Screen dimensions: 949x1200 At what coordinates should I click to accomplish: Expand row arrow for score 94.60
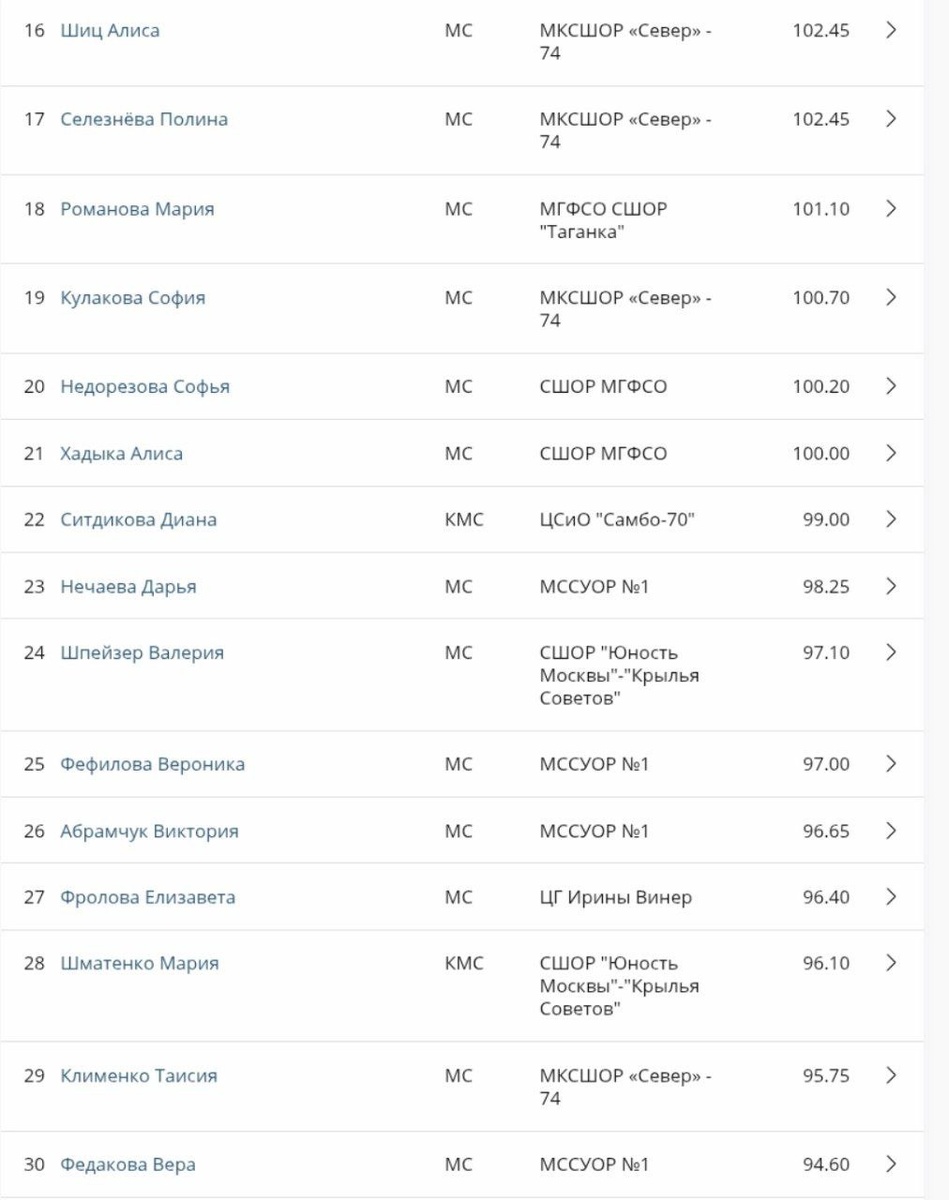[x=891, y=1164]
